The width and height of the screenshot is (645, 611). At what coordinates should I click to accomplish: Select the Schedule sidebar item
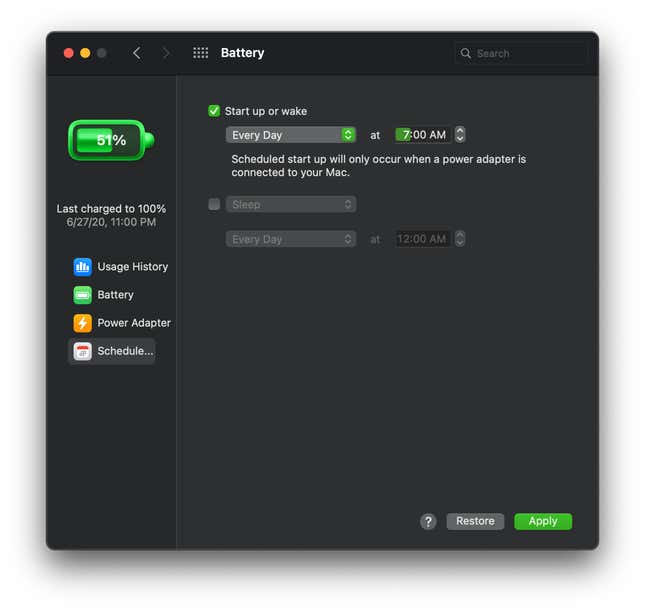pyautogui.click(x=112, y=351)
